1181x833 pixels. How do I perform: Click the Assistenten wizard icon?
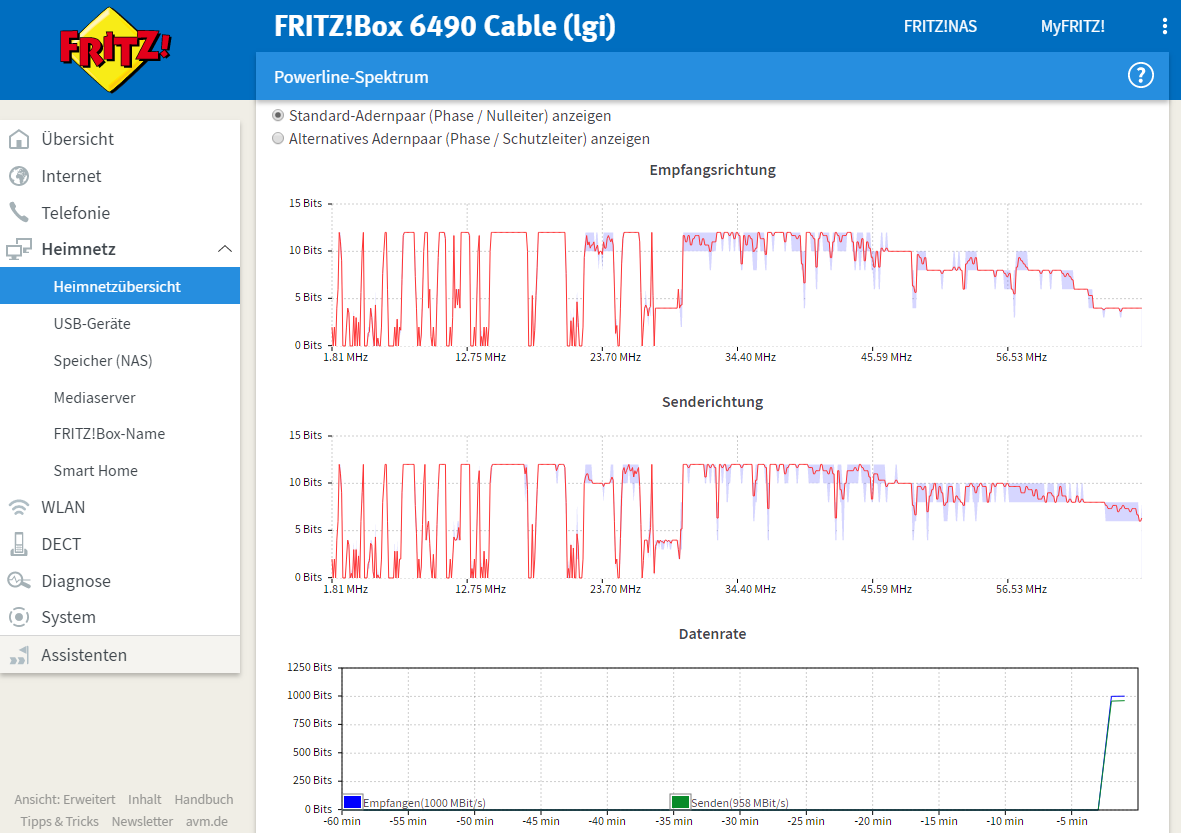19,655
